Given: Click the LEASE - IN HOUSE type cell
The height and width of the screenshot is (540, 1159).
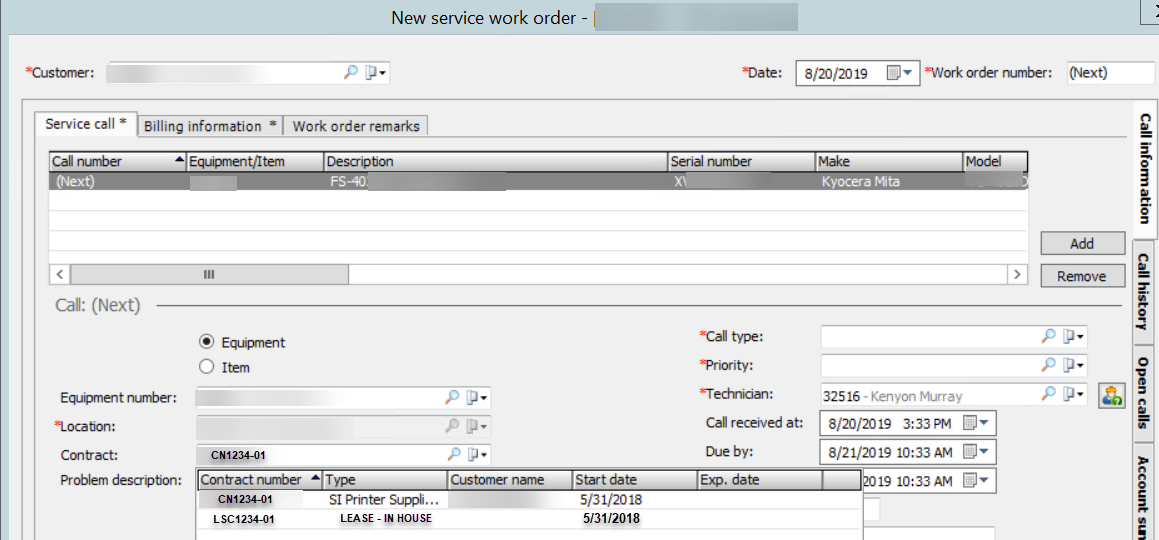Looking at the screenshot, I should (x=386, y=519).
